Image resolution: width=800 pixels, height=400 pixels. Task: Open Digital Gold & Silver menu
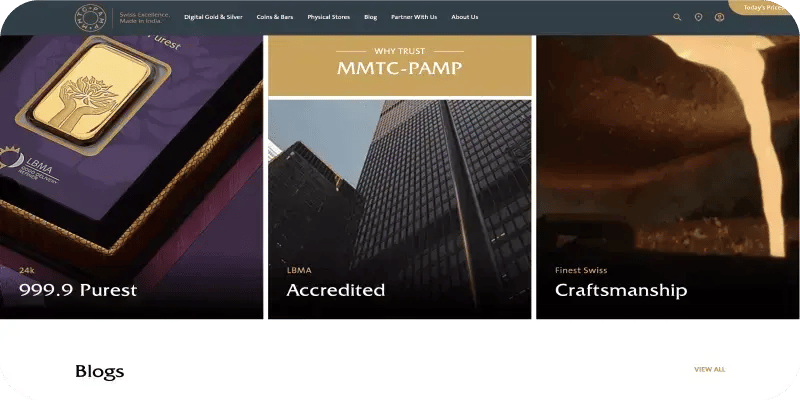[x=214, y=17]
